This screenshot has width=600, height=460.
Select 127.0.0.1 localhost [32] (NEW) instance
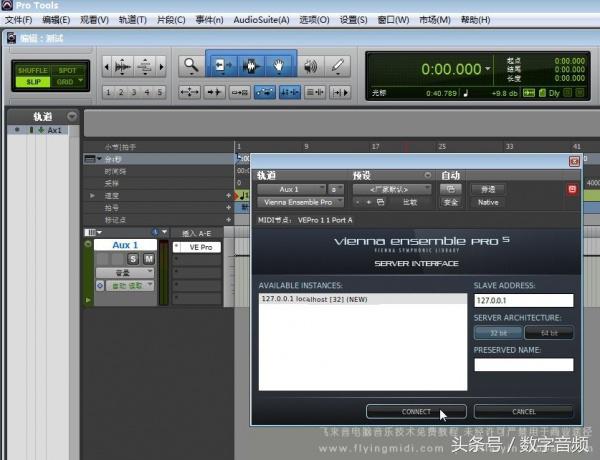(362, 299)
